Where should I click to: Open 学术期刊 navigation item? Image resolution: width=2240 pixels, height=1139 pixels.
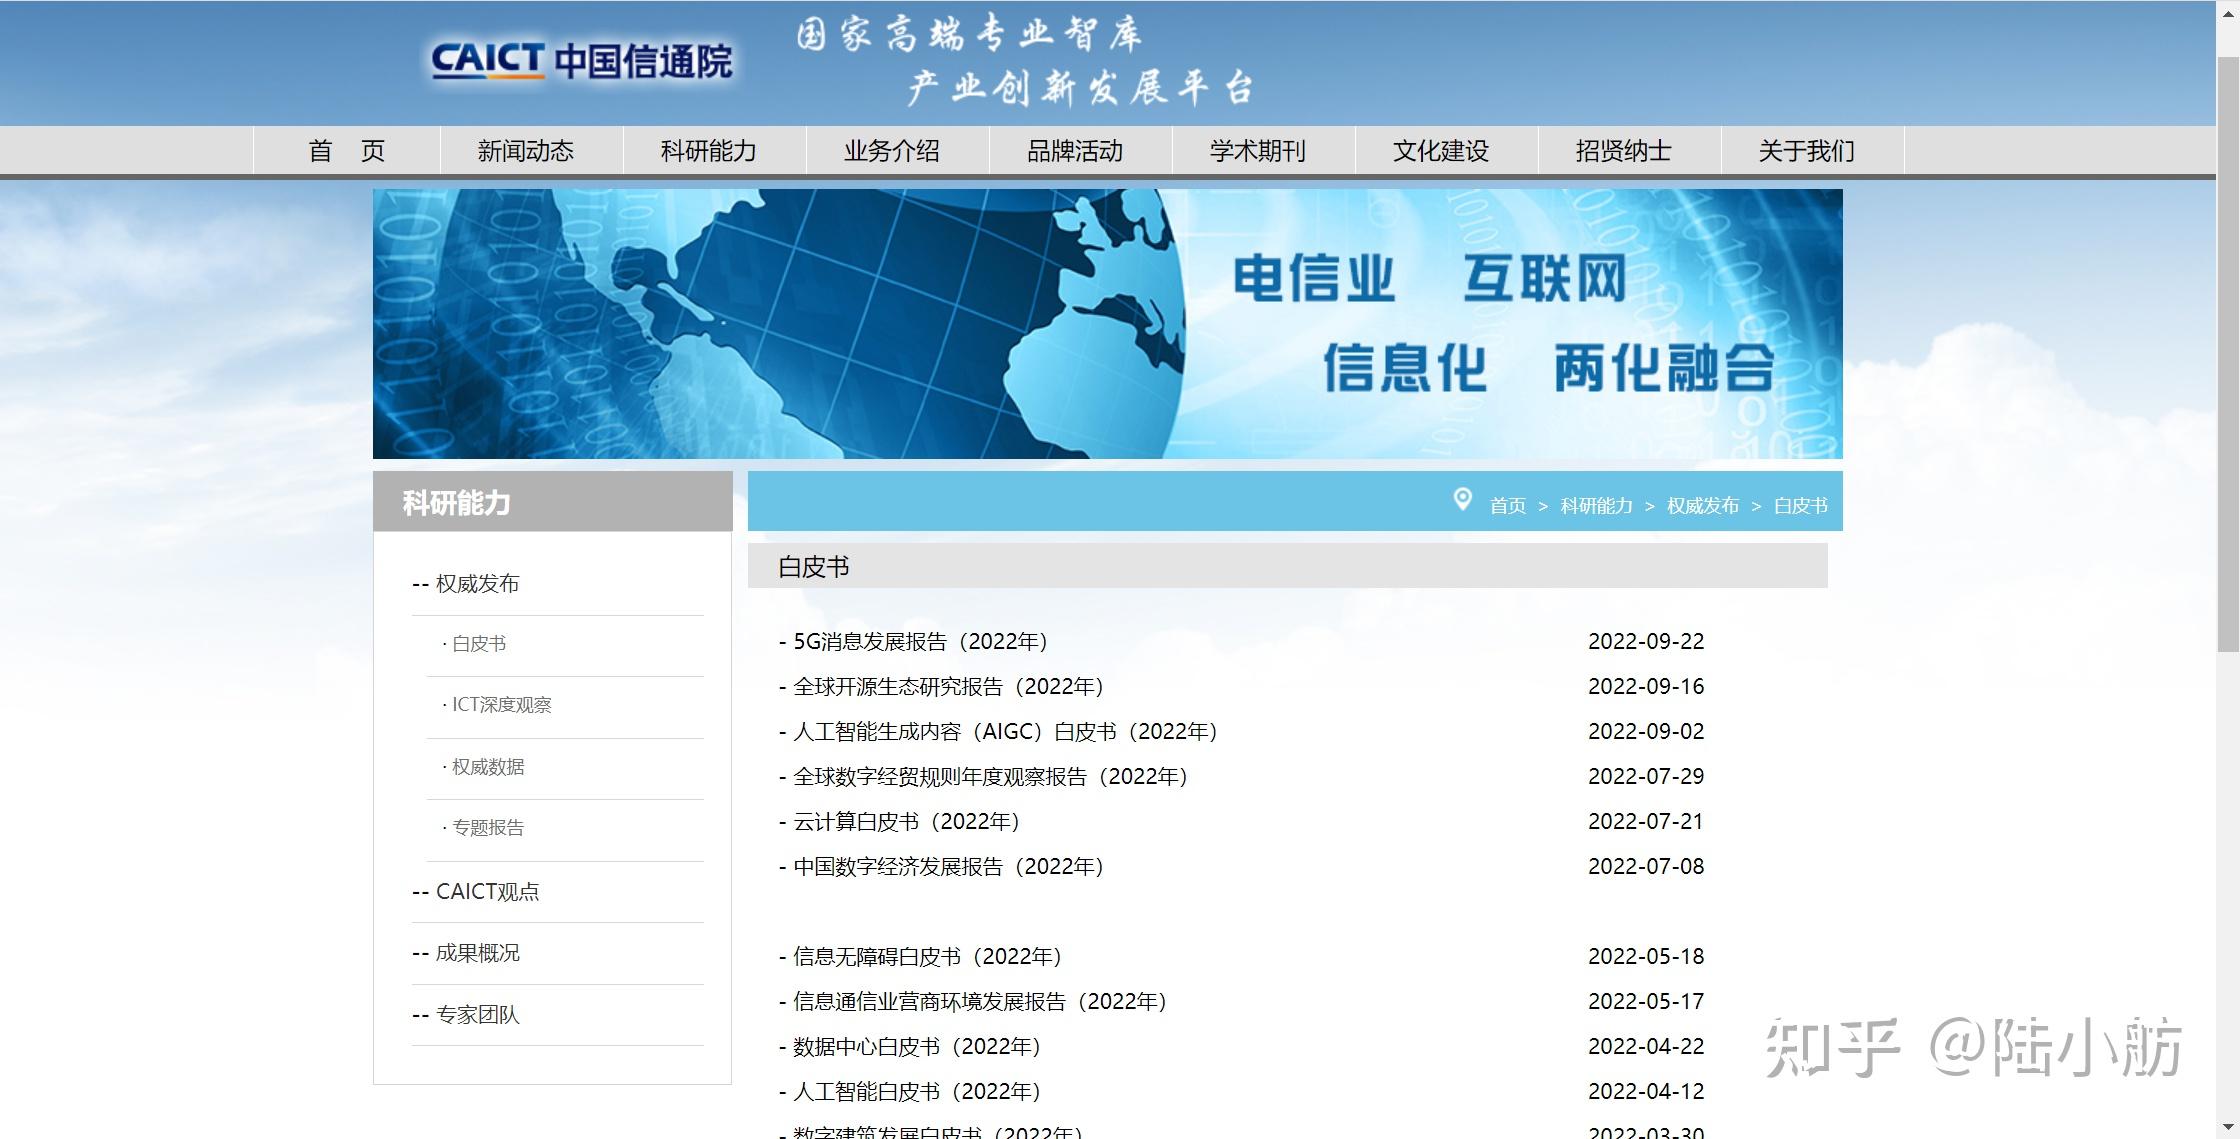(x=1258, y=150)
